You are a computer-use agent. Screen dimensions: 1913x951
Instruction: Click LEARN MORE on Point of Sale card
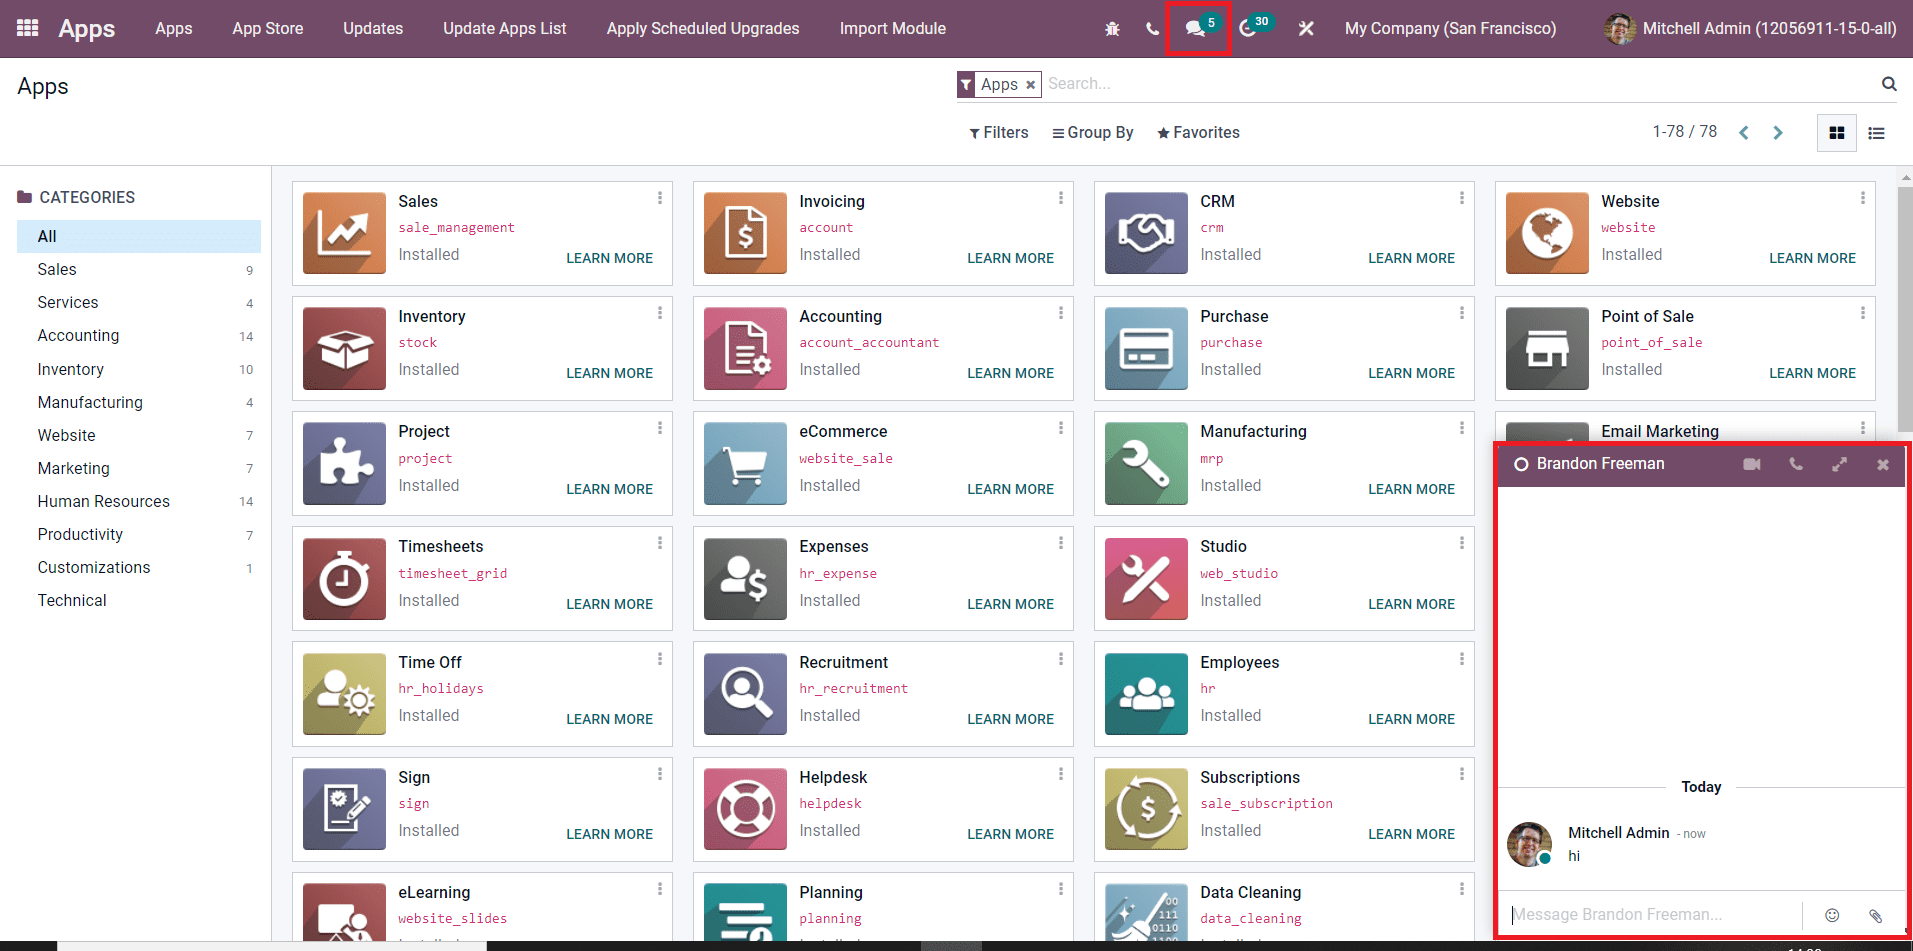(1812, 373)
